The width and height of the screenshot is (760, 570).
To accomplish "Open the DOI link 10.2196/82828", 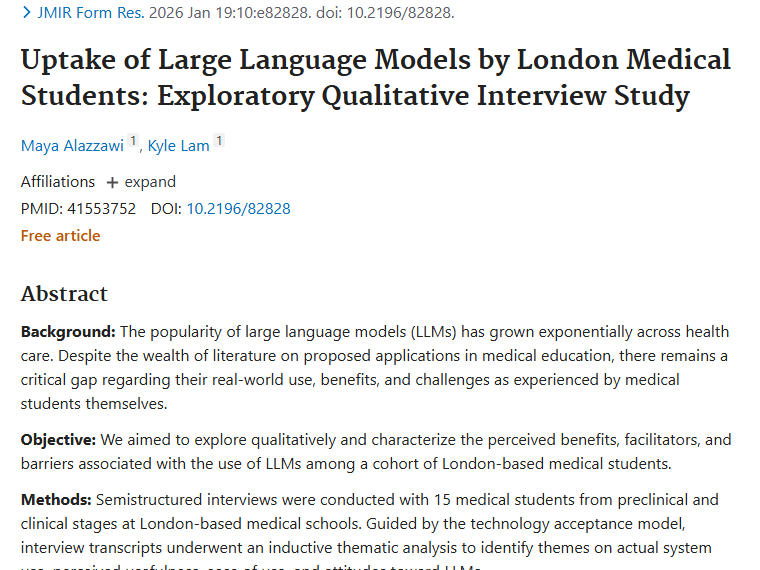I will click(x=238, y=209).
